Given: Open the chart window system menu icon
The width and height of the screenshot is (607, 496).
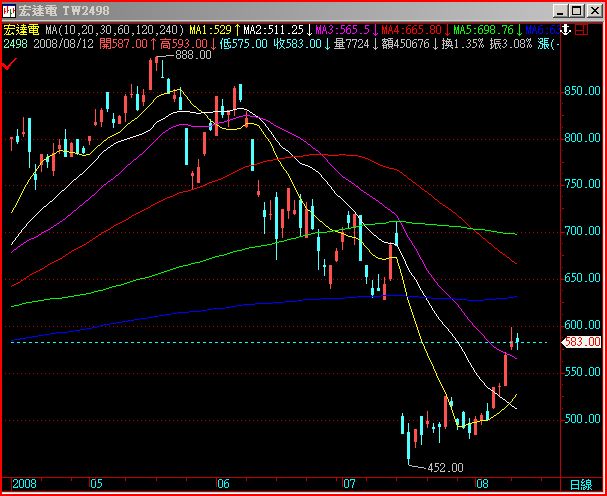Looking at the screenshot, I should coord(9,11).
